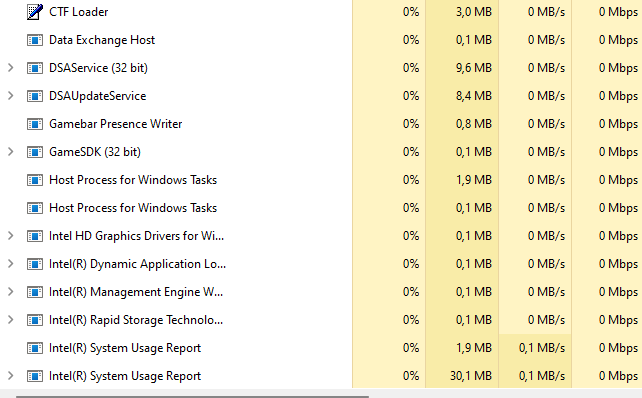Expand the GameSDK (32 bit) group
The width and height of the screenshot is (642, 398).
point(11,152)
